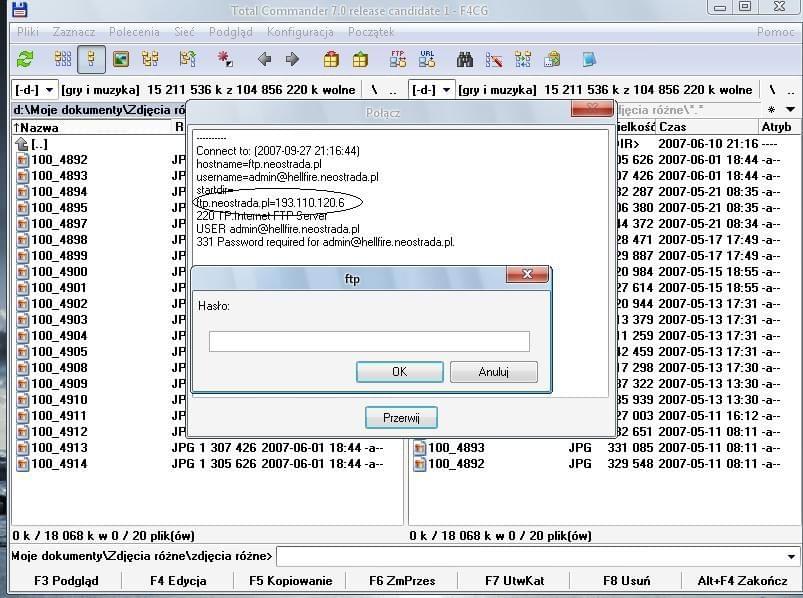Click the floppy disk icon in title bar

[x=19, y=9]
